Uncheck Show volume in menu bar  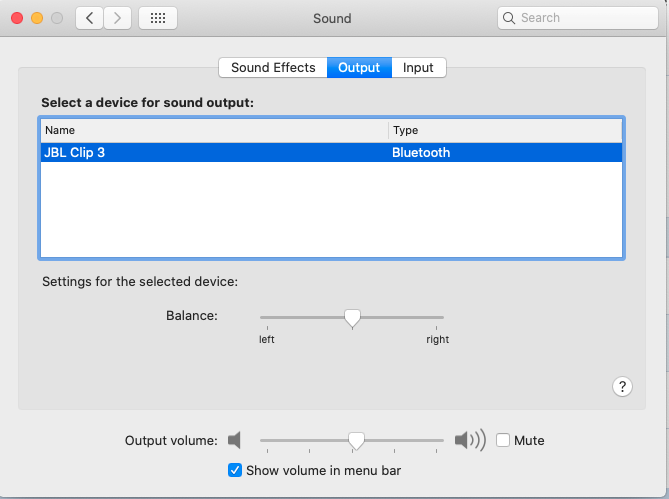235,470
